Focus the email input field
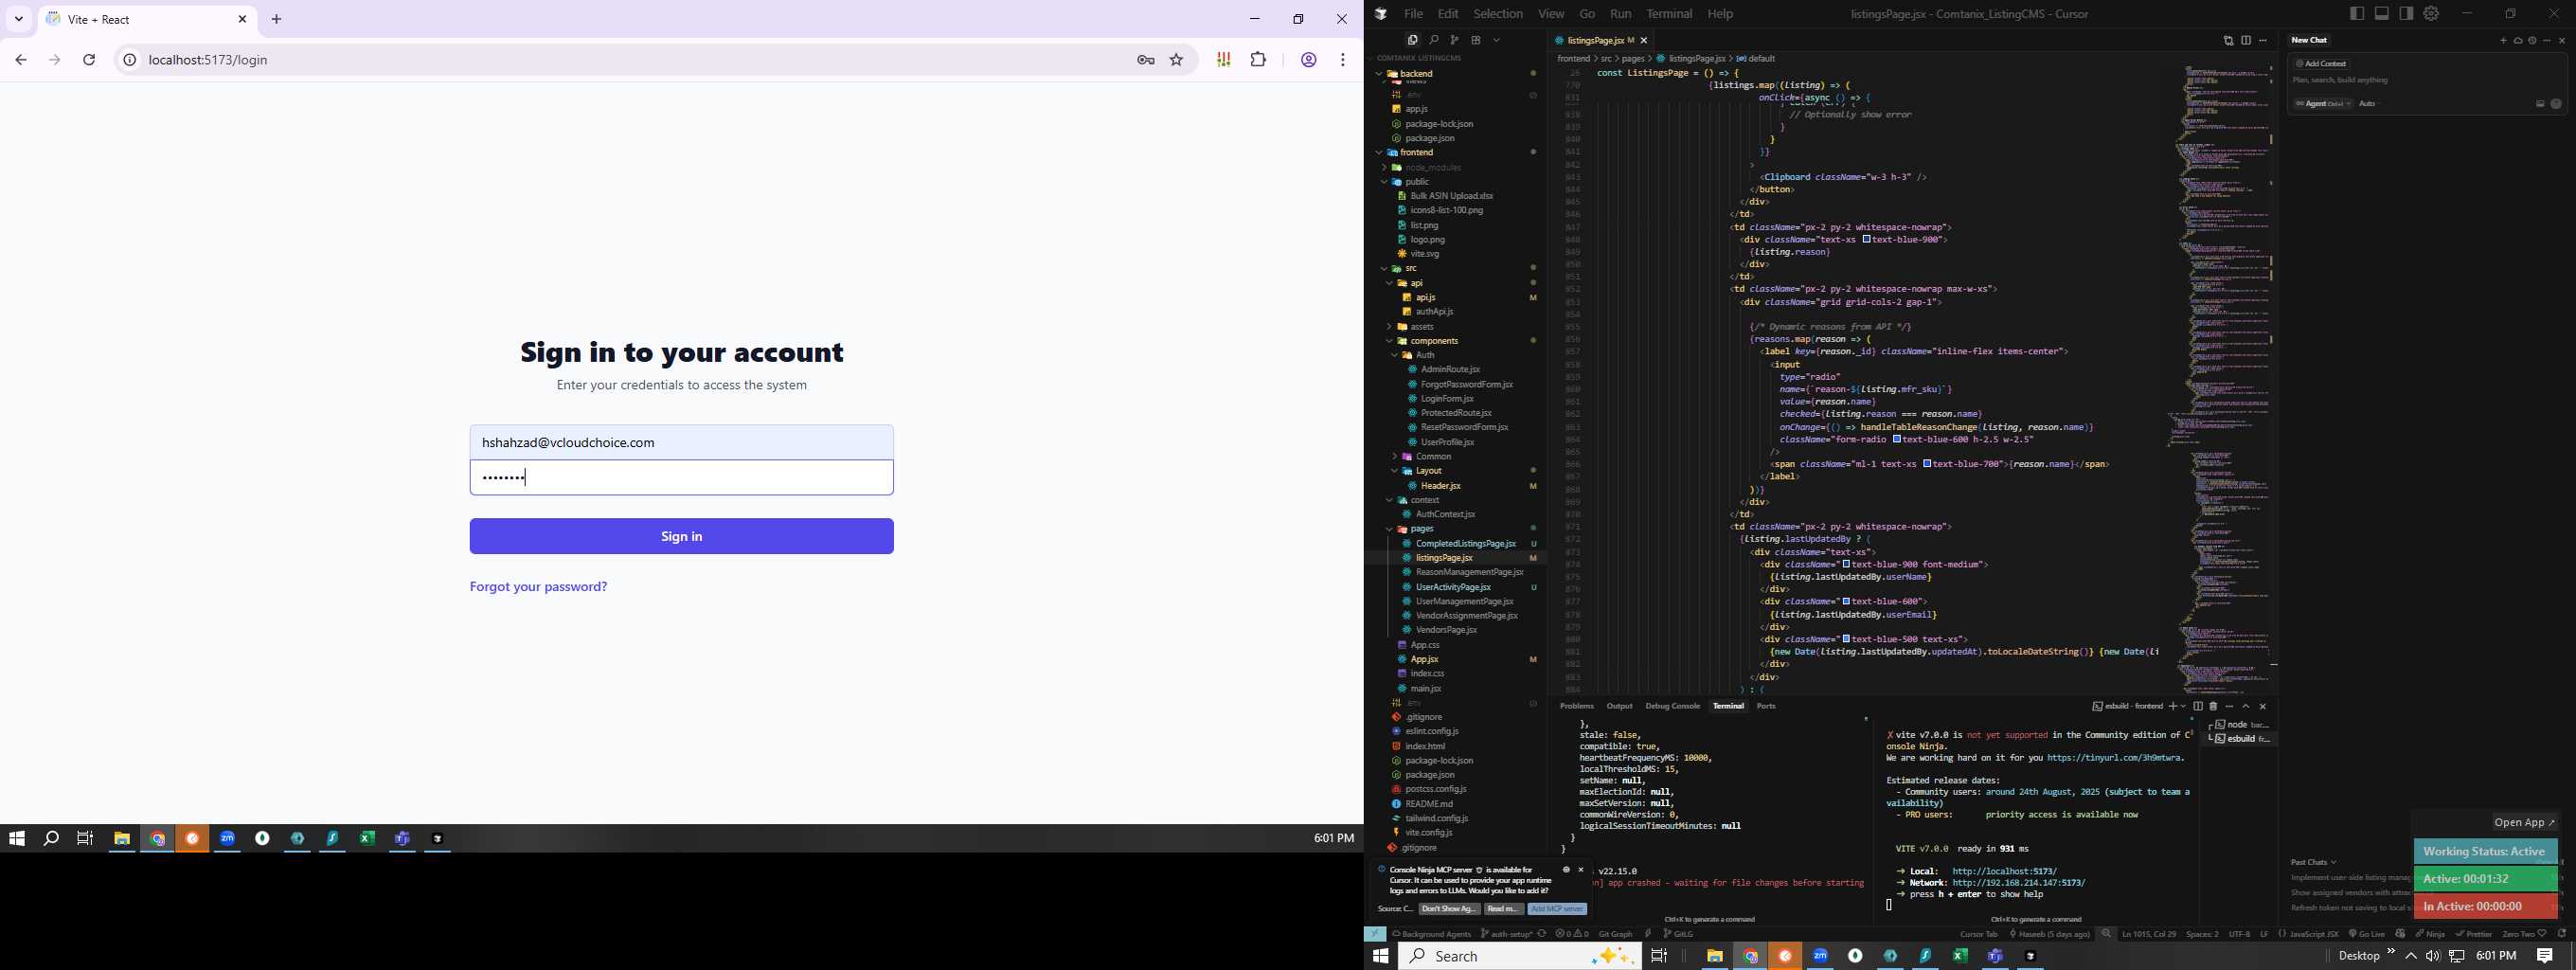 click(x=682, y=442)
